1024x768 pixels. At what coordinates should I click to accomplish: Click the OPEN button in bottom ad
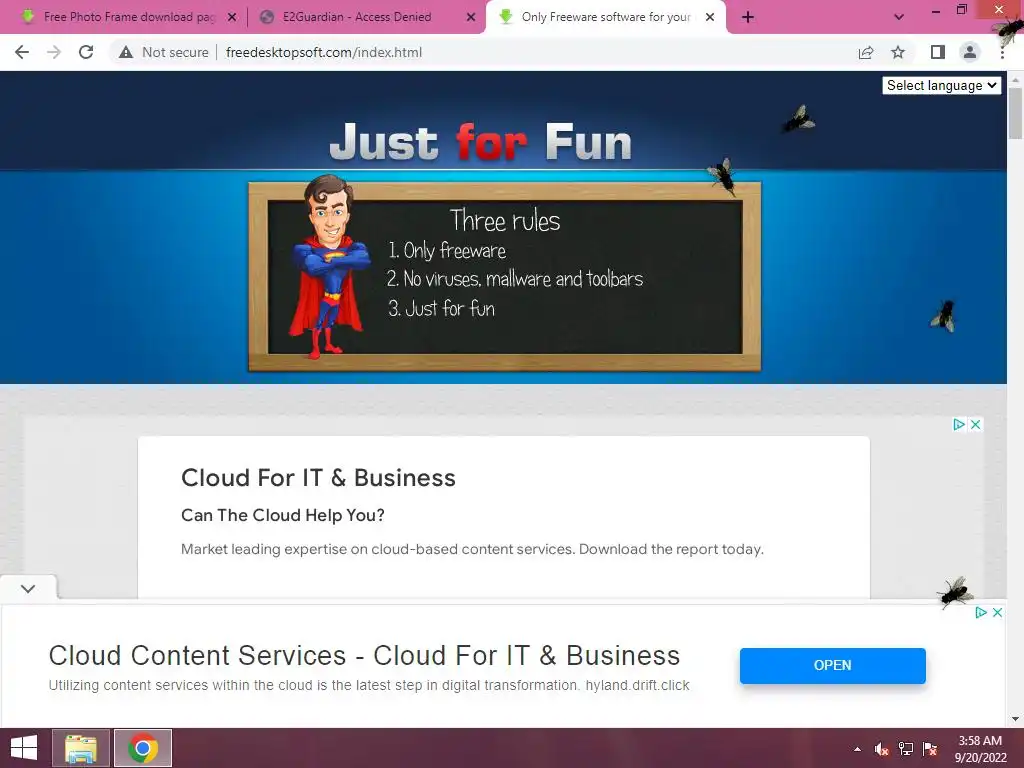[x=833, y=665]
